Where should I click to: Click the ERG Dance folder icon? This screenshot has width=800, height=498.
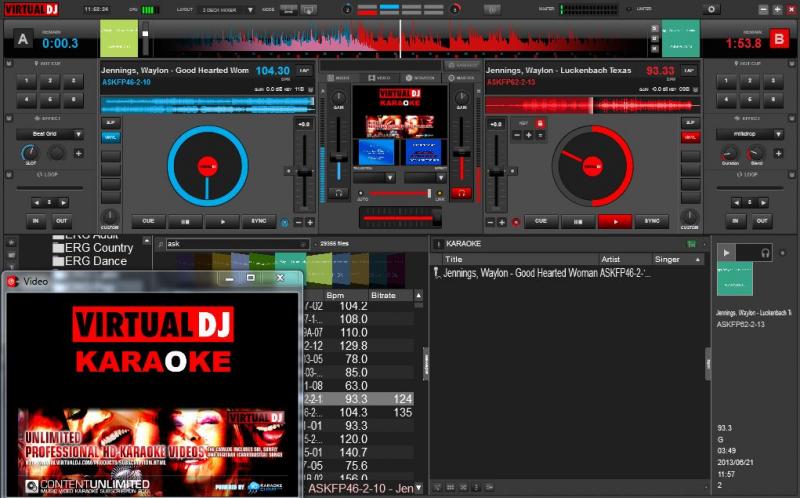pyautogui.click(x=58, y=261)
